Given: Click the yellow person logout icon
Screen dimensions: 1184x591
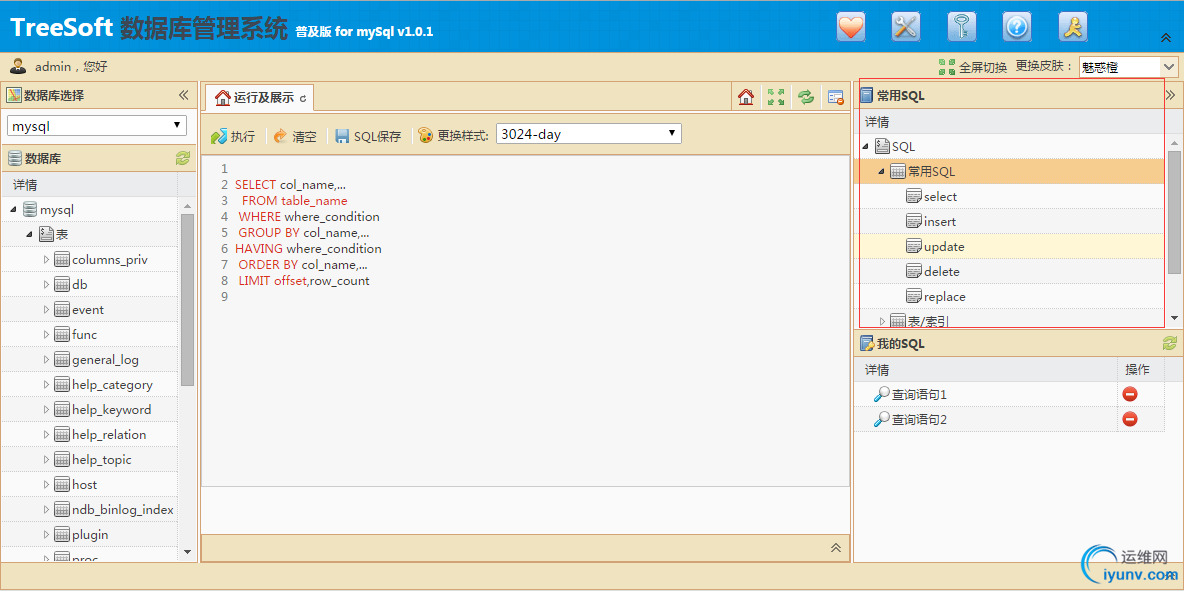Looking at the screenshot, I should tap(1072, 27).
